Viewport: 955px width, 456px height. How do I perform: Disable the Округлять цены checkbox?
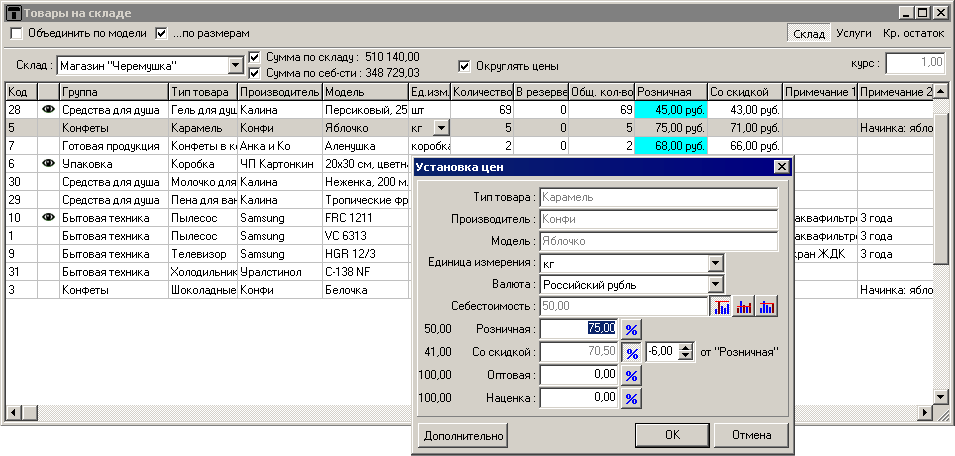464,66
